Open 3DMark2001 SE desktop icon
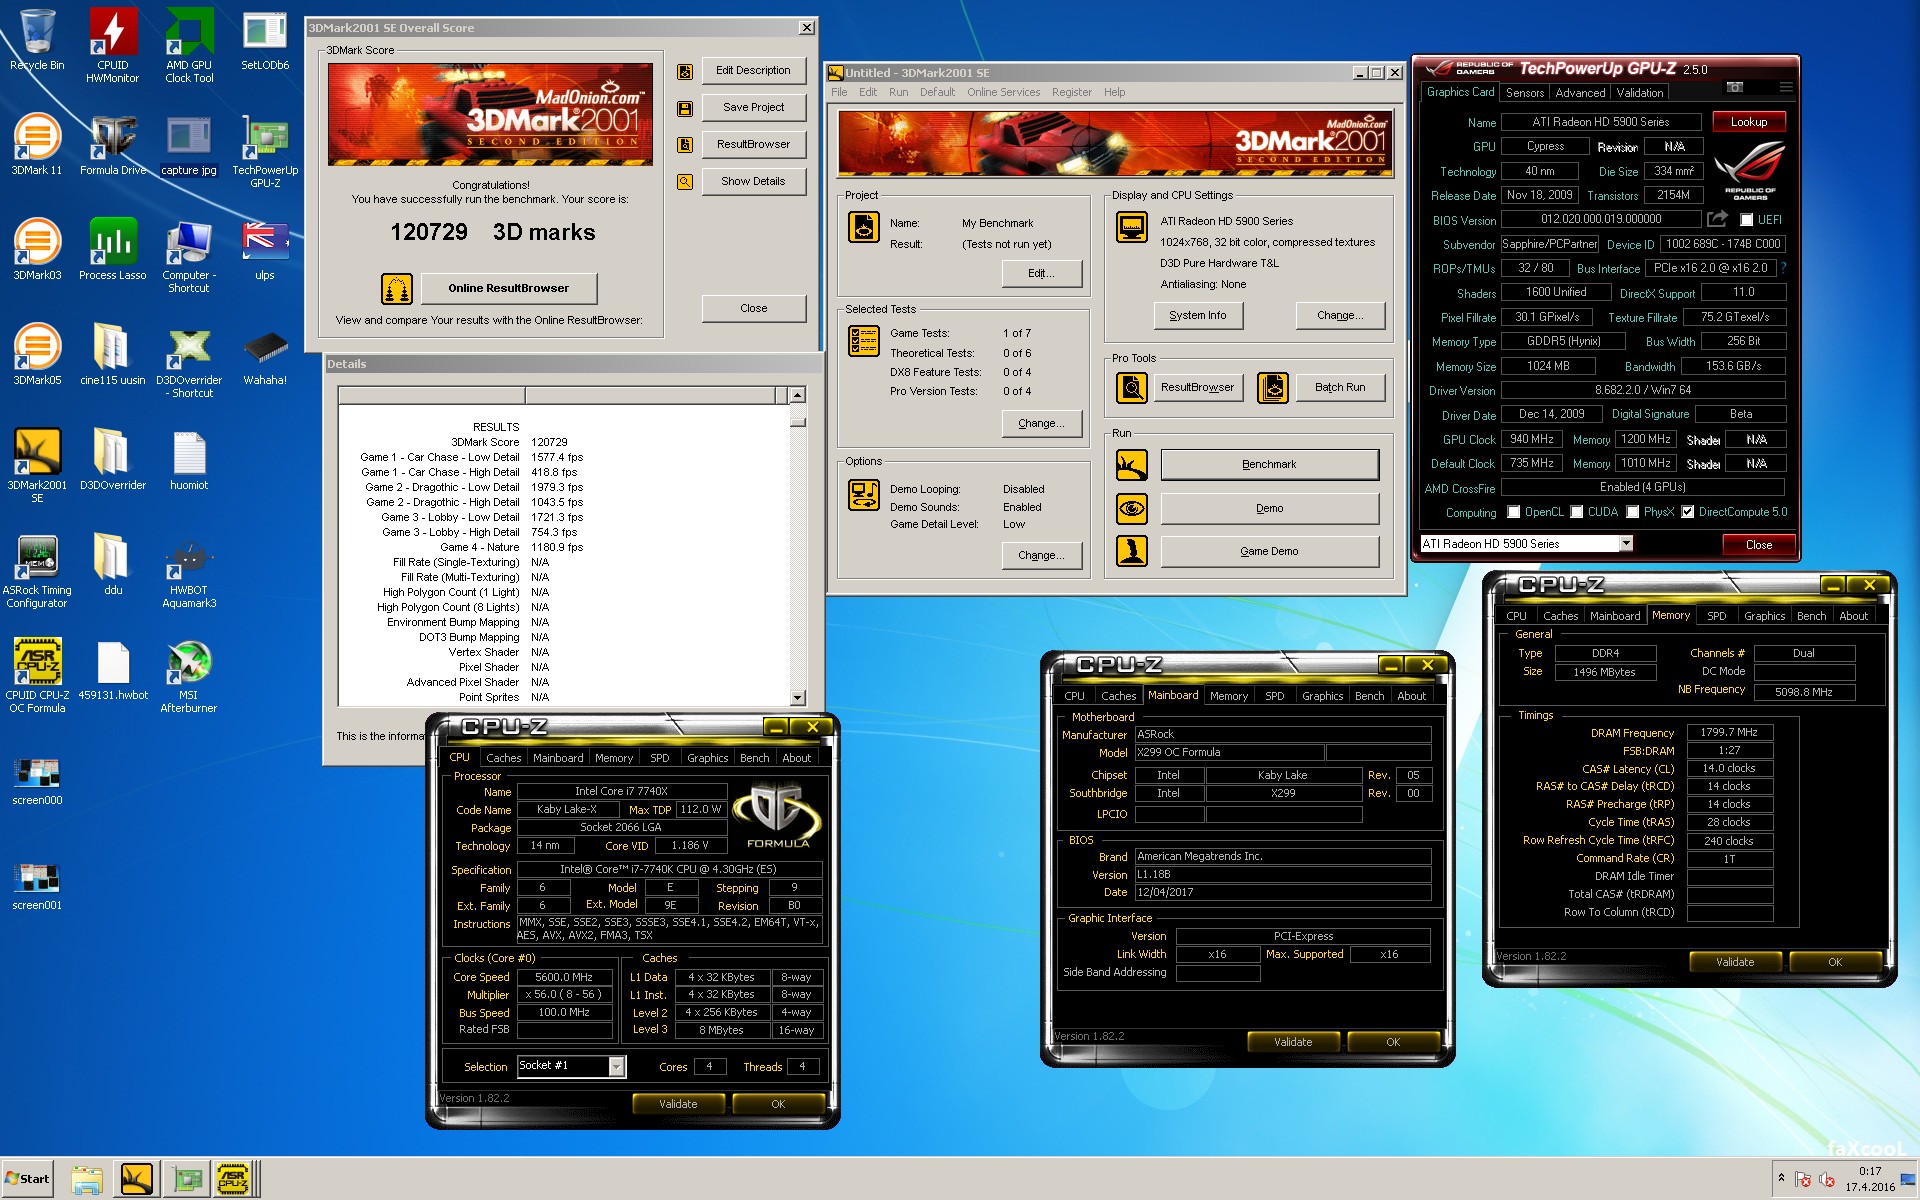1920x1200 pixels. pyautogui.click(x=37, y=465)
